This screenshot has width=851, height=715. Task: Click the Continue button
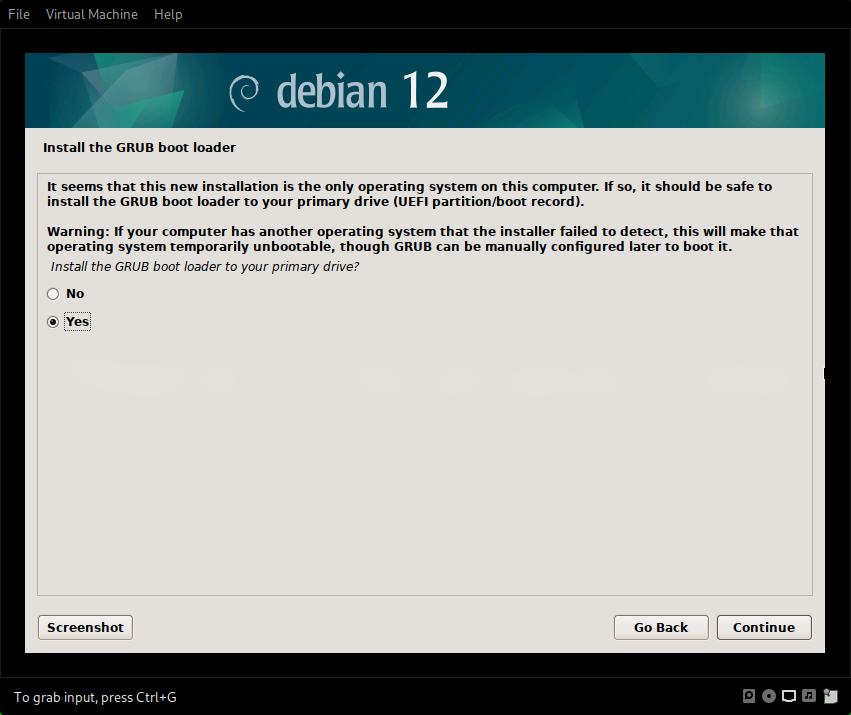pyautogui.click(x=763, y=627)
